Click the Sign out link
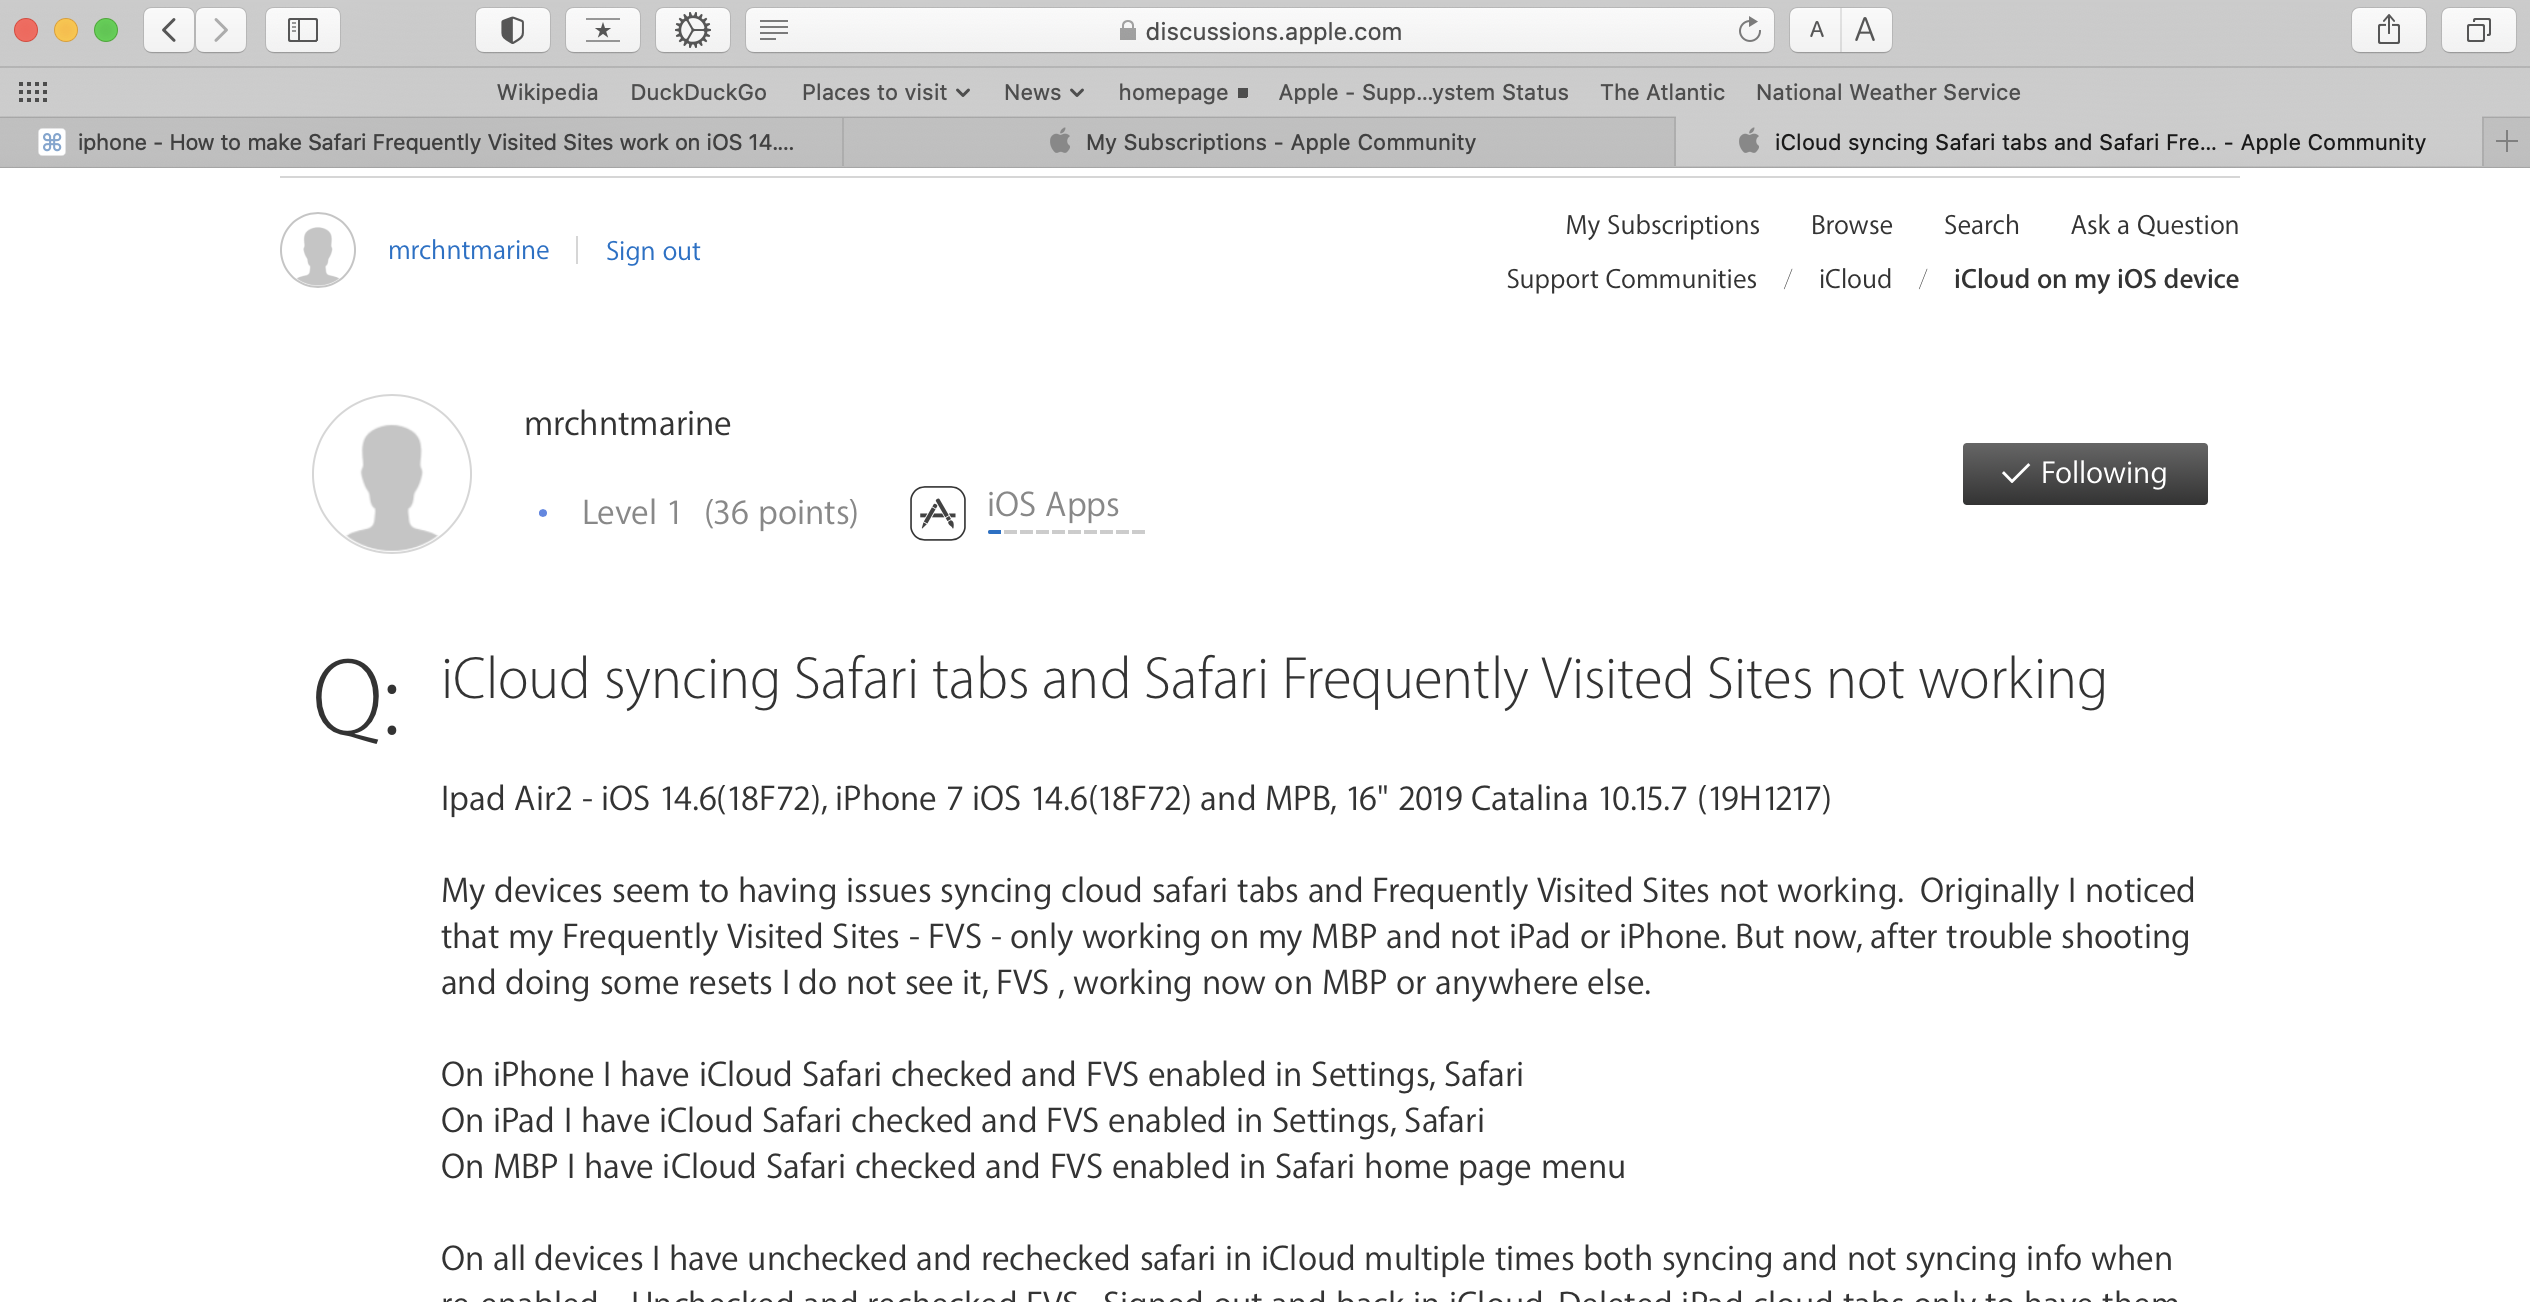Image resolution: width=2530 pixels, height=1302 pixels. (x=652, y=251)
